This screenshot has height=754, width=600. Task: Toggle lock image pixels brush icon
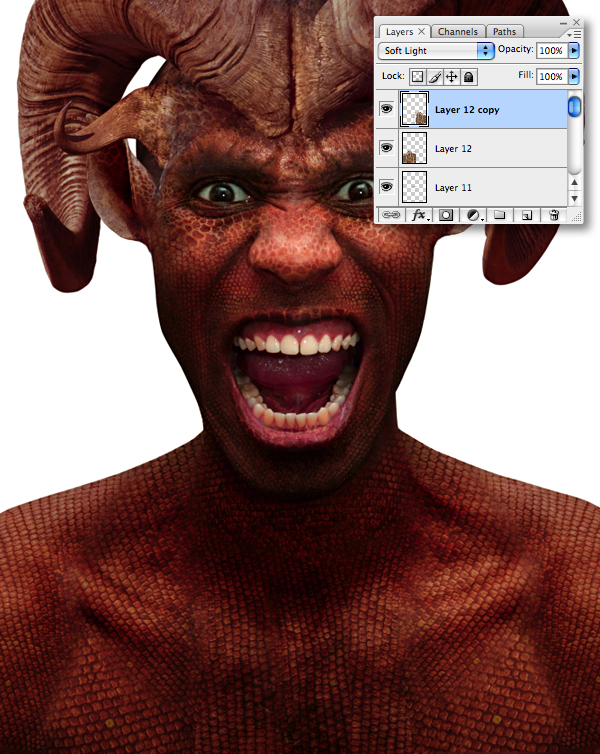coord(435,77)
